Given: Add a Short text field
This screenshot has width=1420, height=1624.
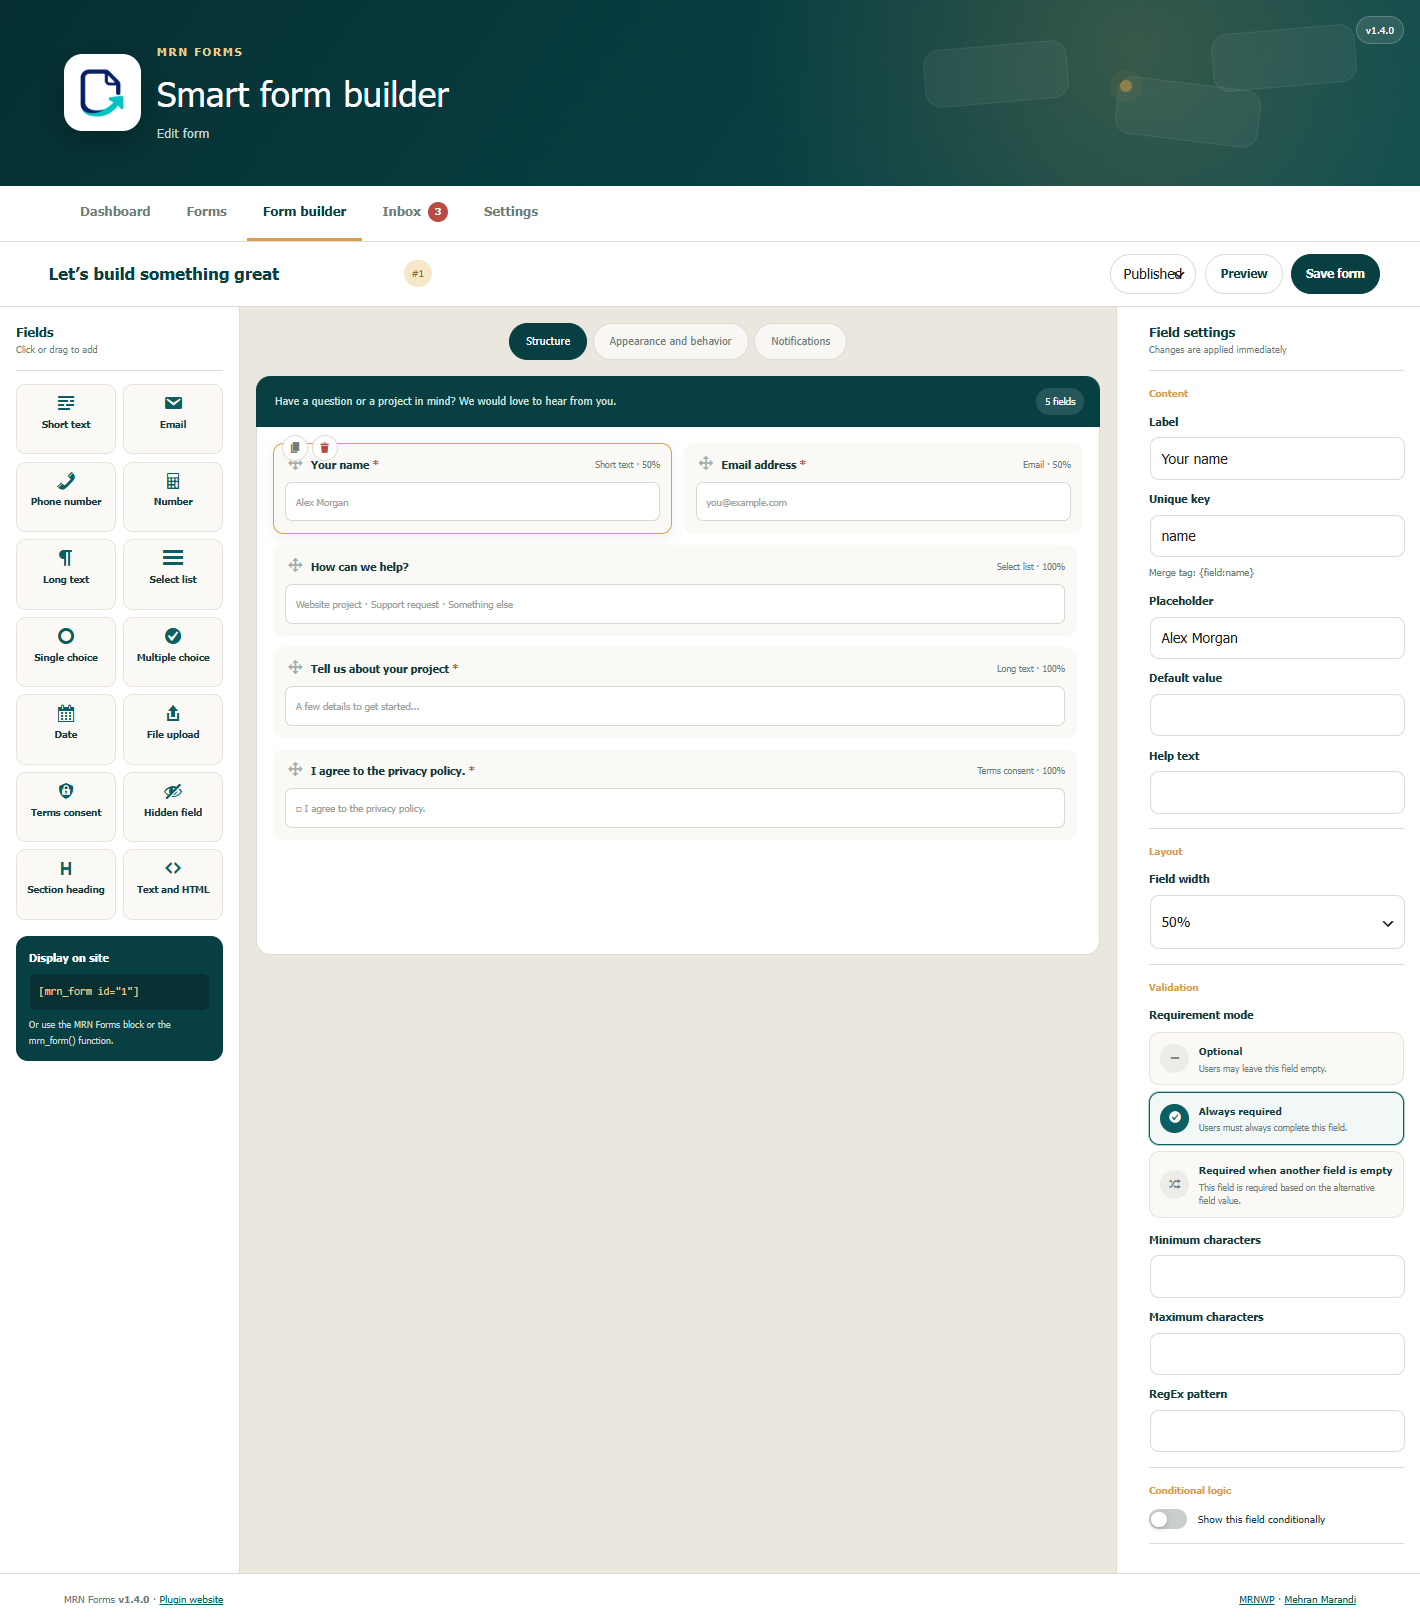Looking at the screenshot, I should (x=66, y=419).
